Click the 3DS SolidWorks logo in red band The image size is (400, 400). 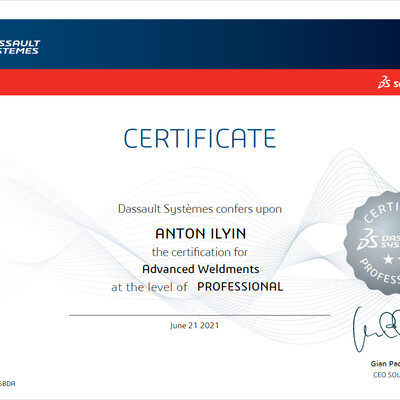click(x=389, y=82)
